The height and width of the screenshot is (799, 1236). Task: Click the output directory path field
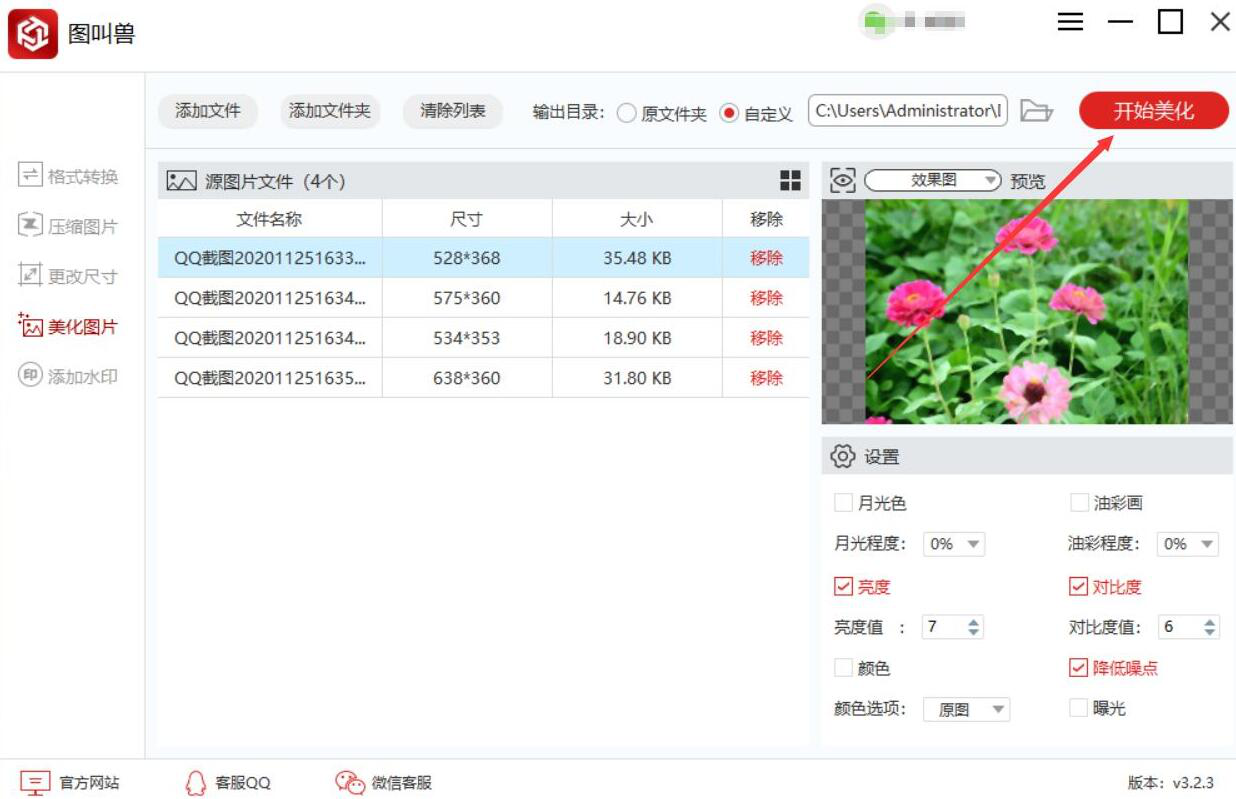(907, 110)
